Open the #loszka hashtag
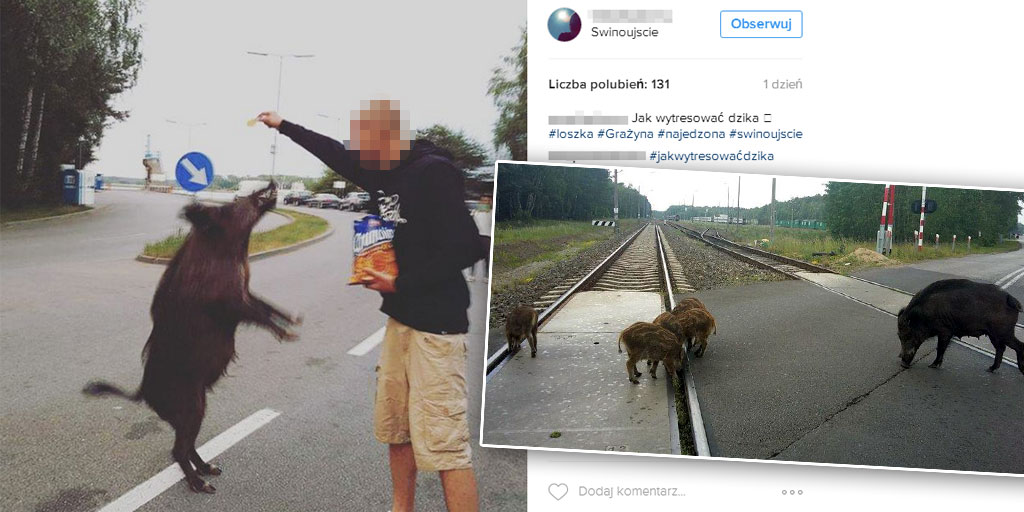 571,134
